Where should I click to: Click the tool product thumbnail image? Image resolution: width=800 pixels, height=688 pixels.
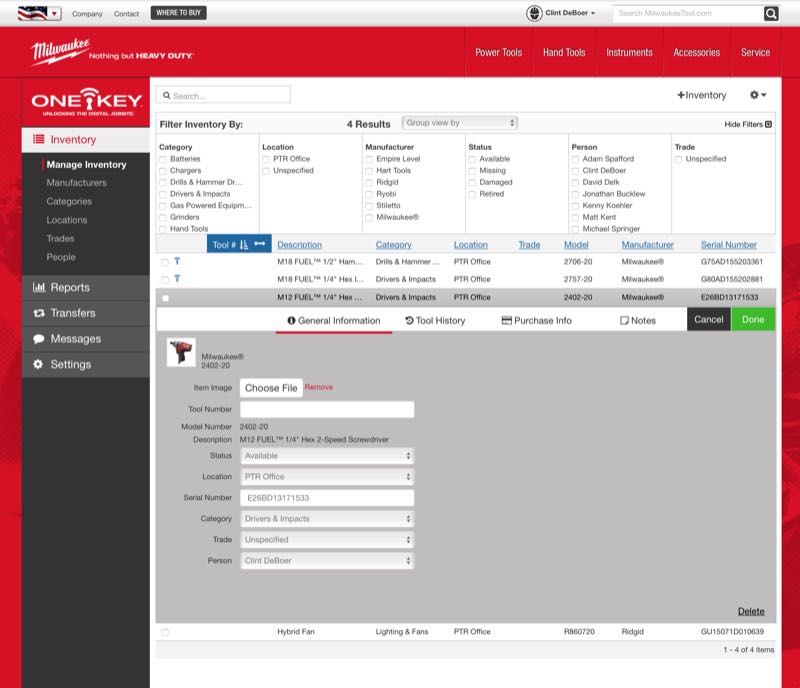coord(181,354)
